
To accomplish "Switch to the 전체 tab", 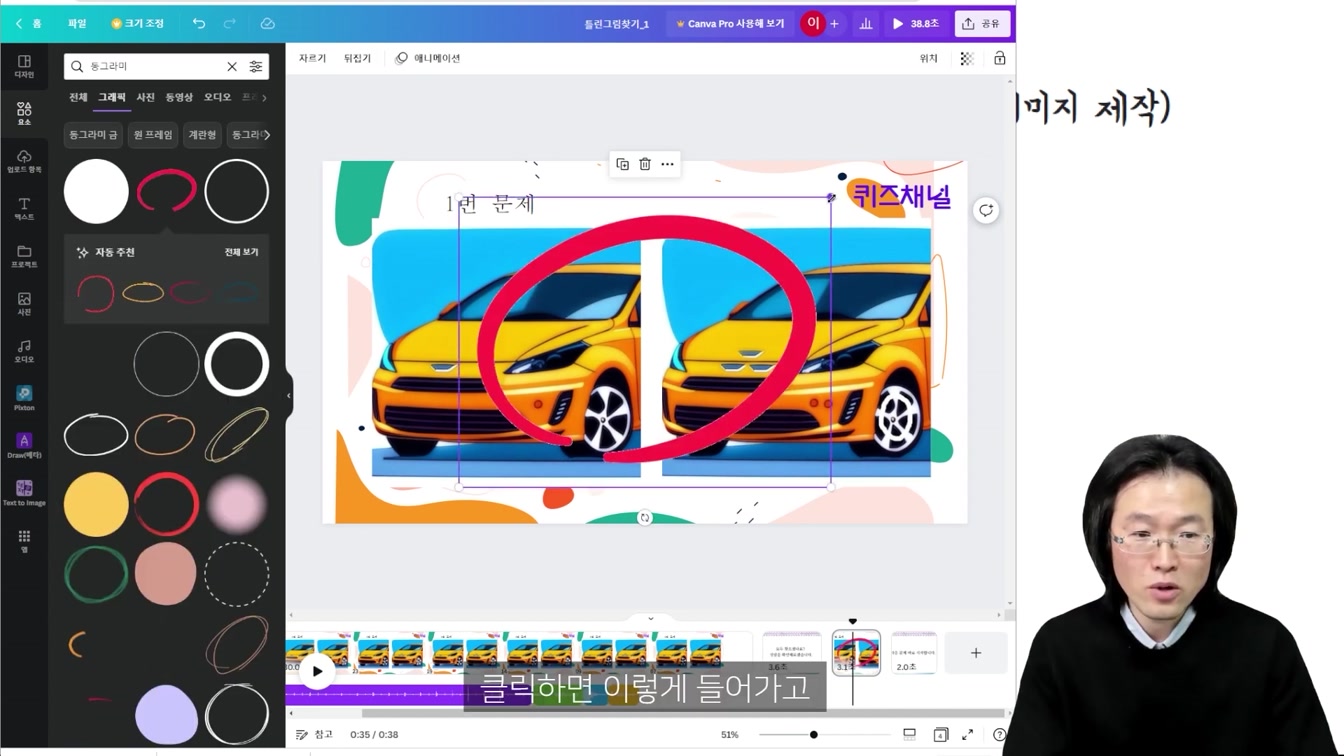I will (78, 97).
